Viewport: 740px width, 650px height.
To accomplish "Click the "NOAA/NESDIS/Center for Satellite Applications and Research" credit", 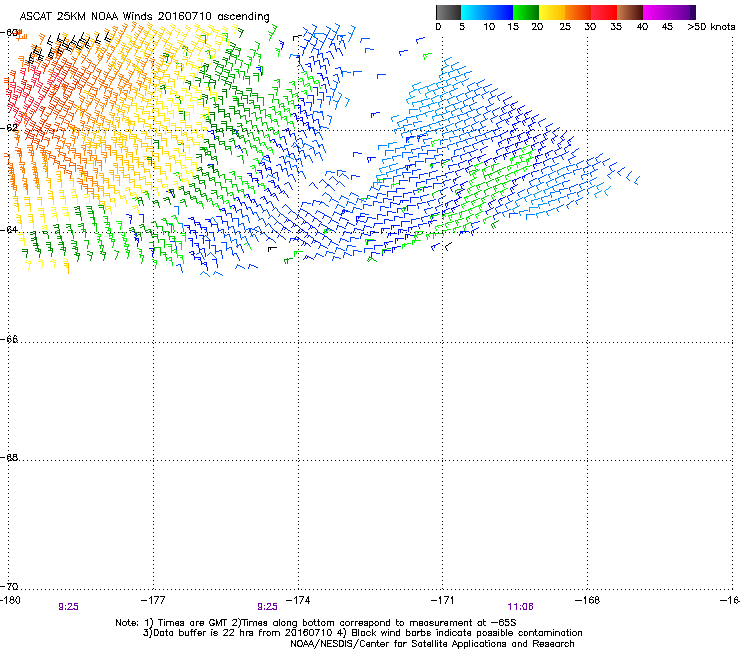I will coord(432,644).
